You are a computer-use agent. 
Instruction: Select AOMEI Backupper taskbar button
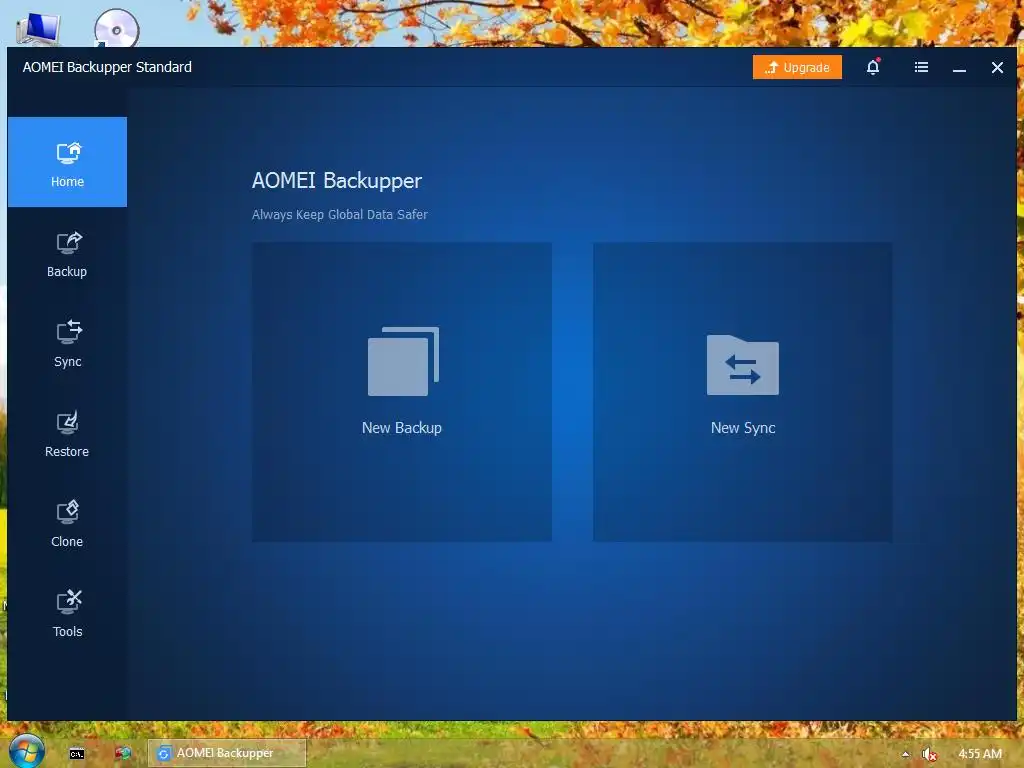click(227, 753)
